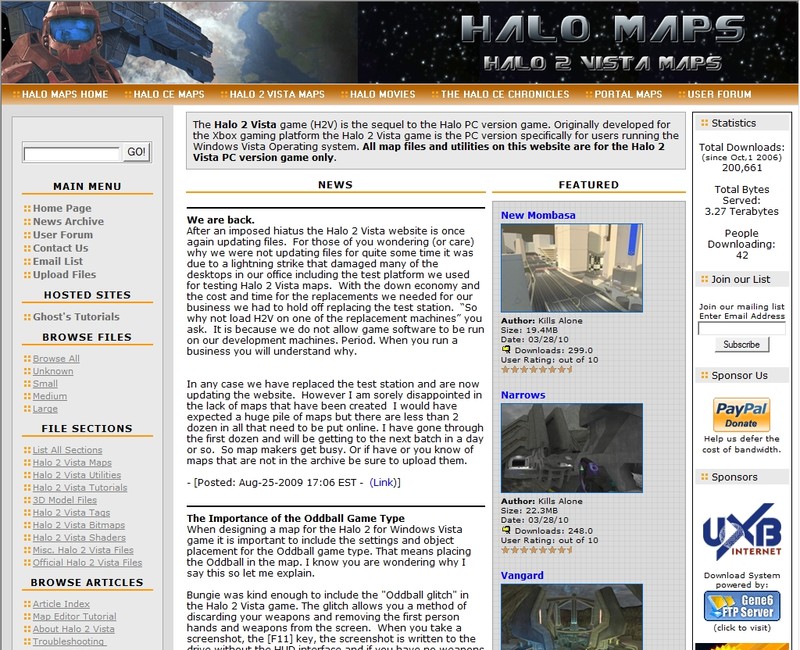Screen dimensions: 800x650
Task: Go to Halo CE Maps tab
Action: click(168, 95)
